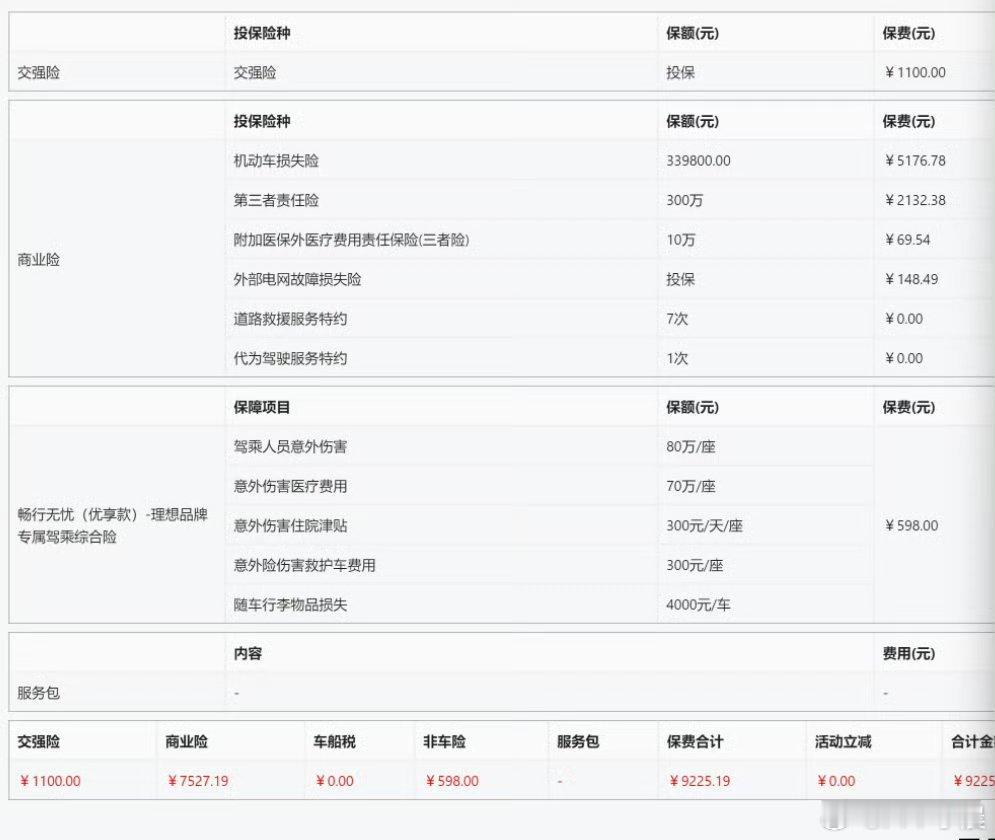Select the 意外伤害住院津贴 row label

pyautogui.click(x=290, y=525)
